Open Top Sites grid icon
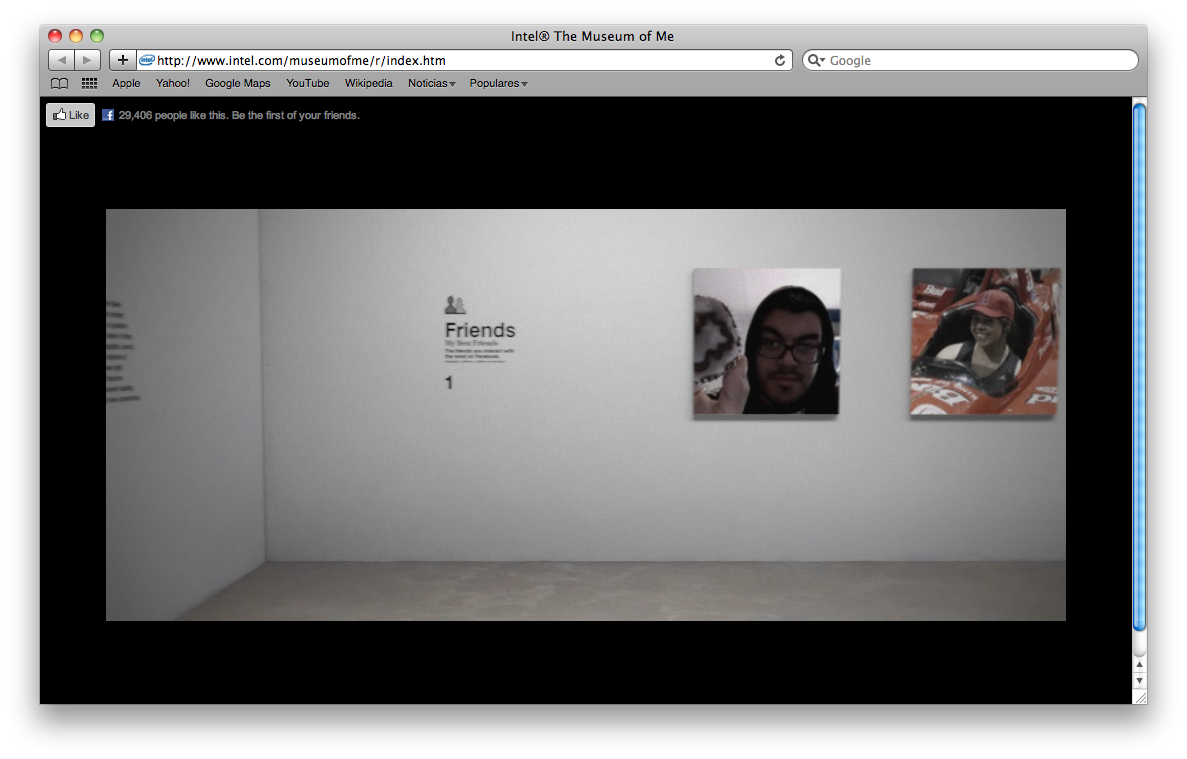This screenshot has height=759, width=1187. [x=89, y=84]
